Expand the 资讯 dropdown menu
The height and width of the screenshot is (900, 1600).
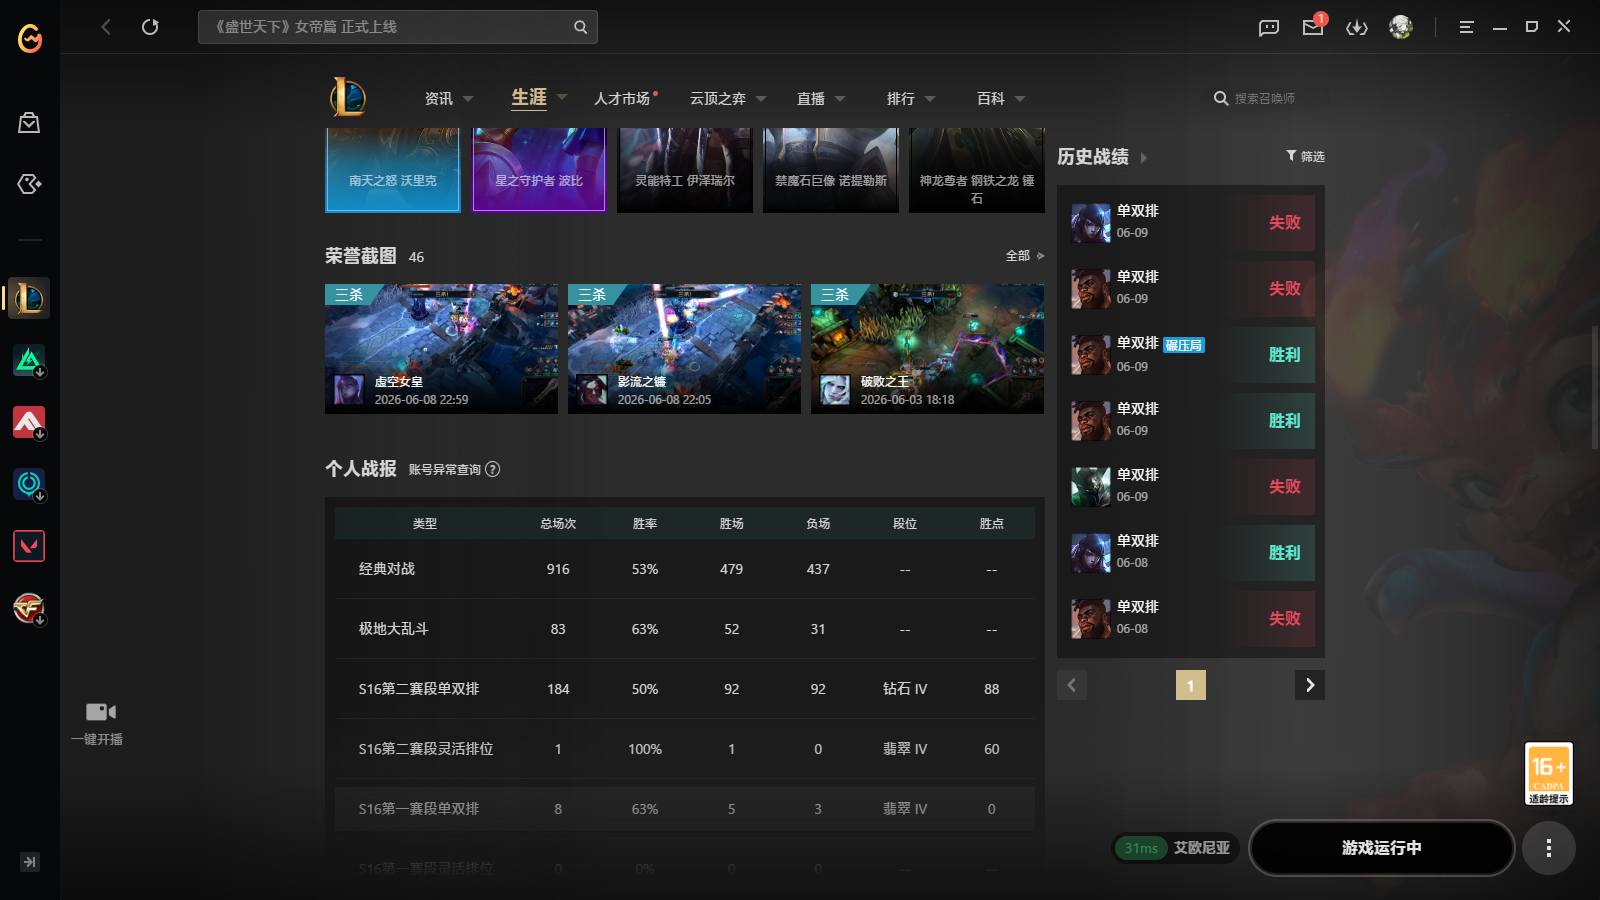[x=468, y=99]
